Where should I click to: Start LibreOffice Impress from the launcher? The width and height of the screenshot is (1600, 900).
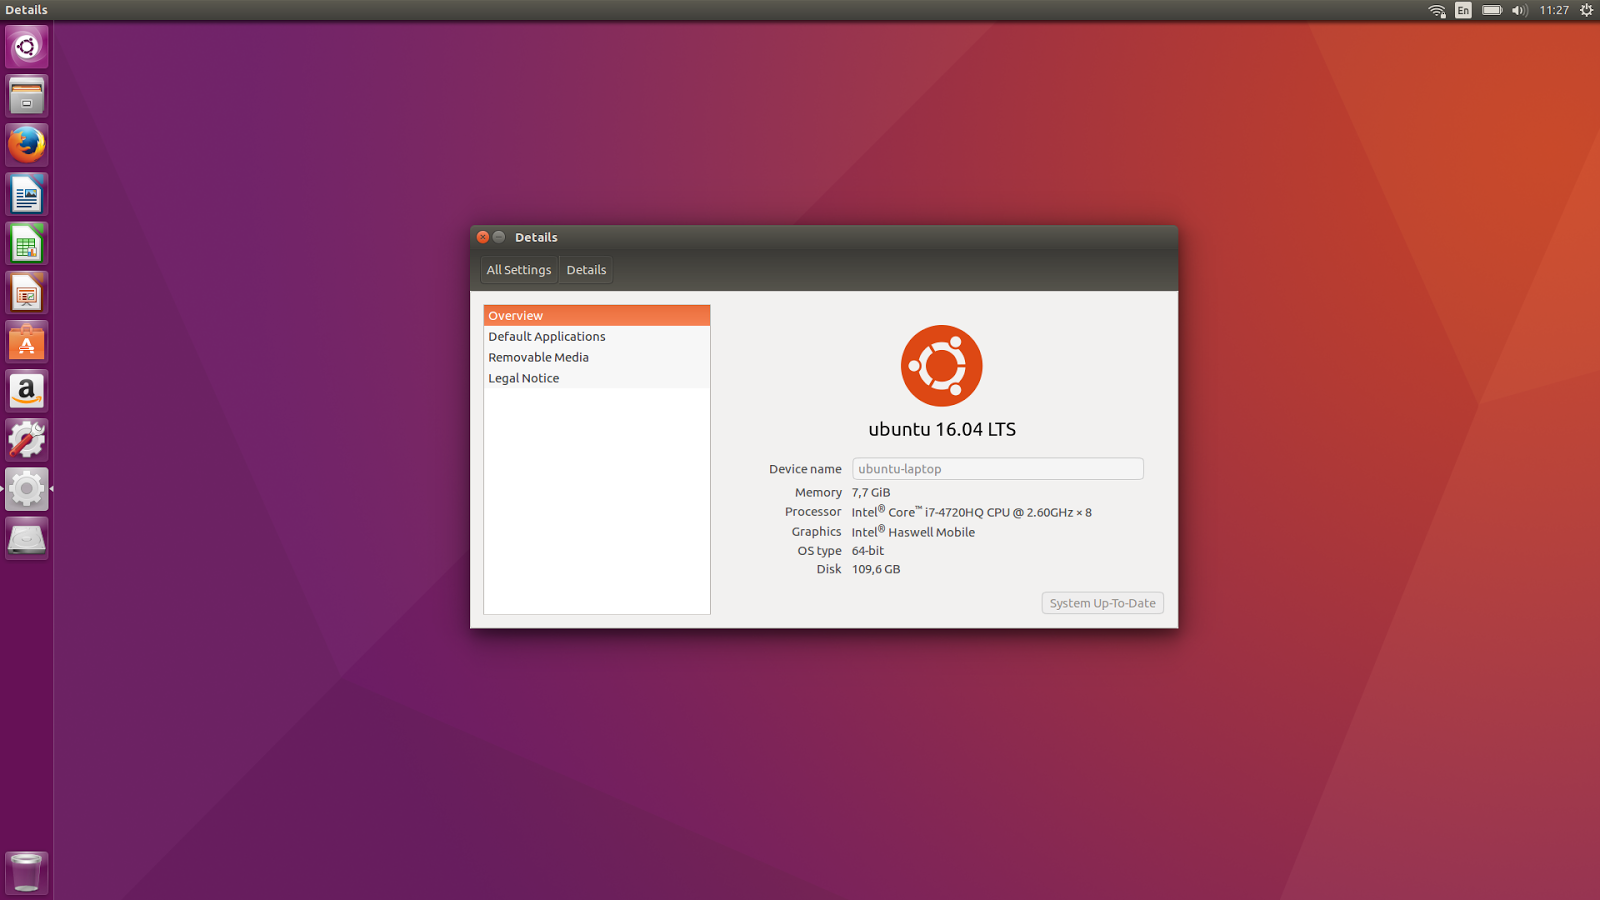(26, 292)
